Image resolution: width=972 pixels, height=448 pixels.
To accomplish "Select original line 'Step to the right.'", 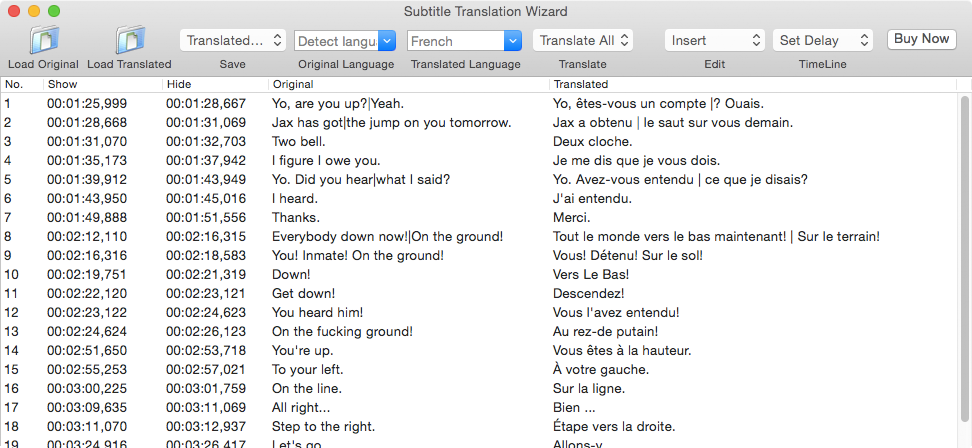I will point(323,427).
